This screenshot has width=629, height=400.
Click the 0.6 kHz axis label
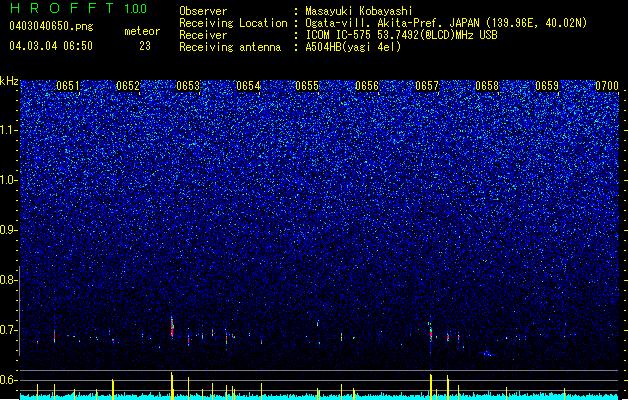[9, 380]
